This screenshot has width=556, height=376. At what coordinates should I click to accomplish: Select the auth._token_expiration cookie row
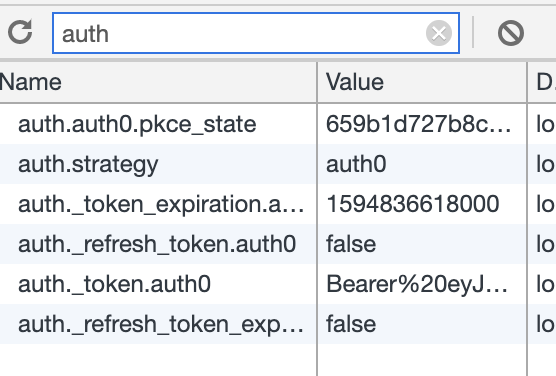point(278,204)
